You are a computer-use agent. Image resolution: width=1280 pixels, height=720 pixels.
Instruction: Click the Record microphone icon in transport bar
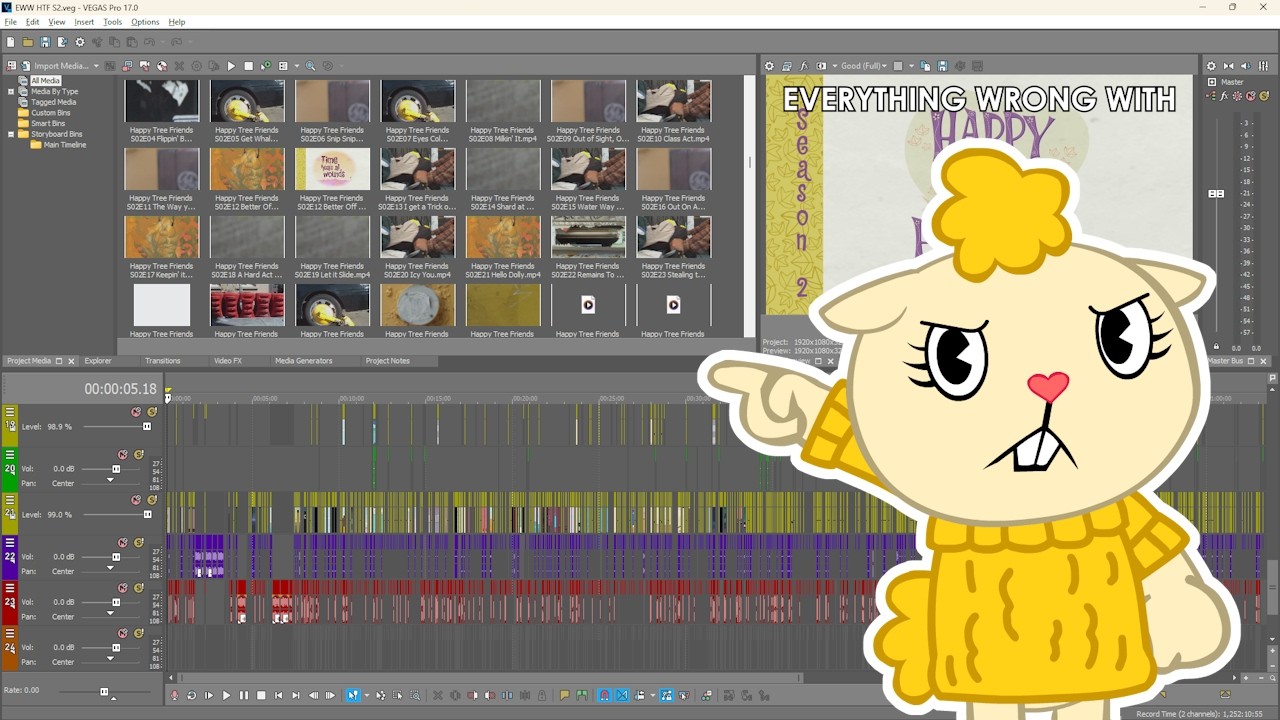174,695
